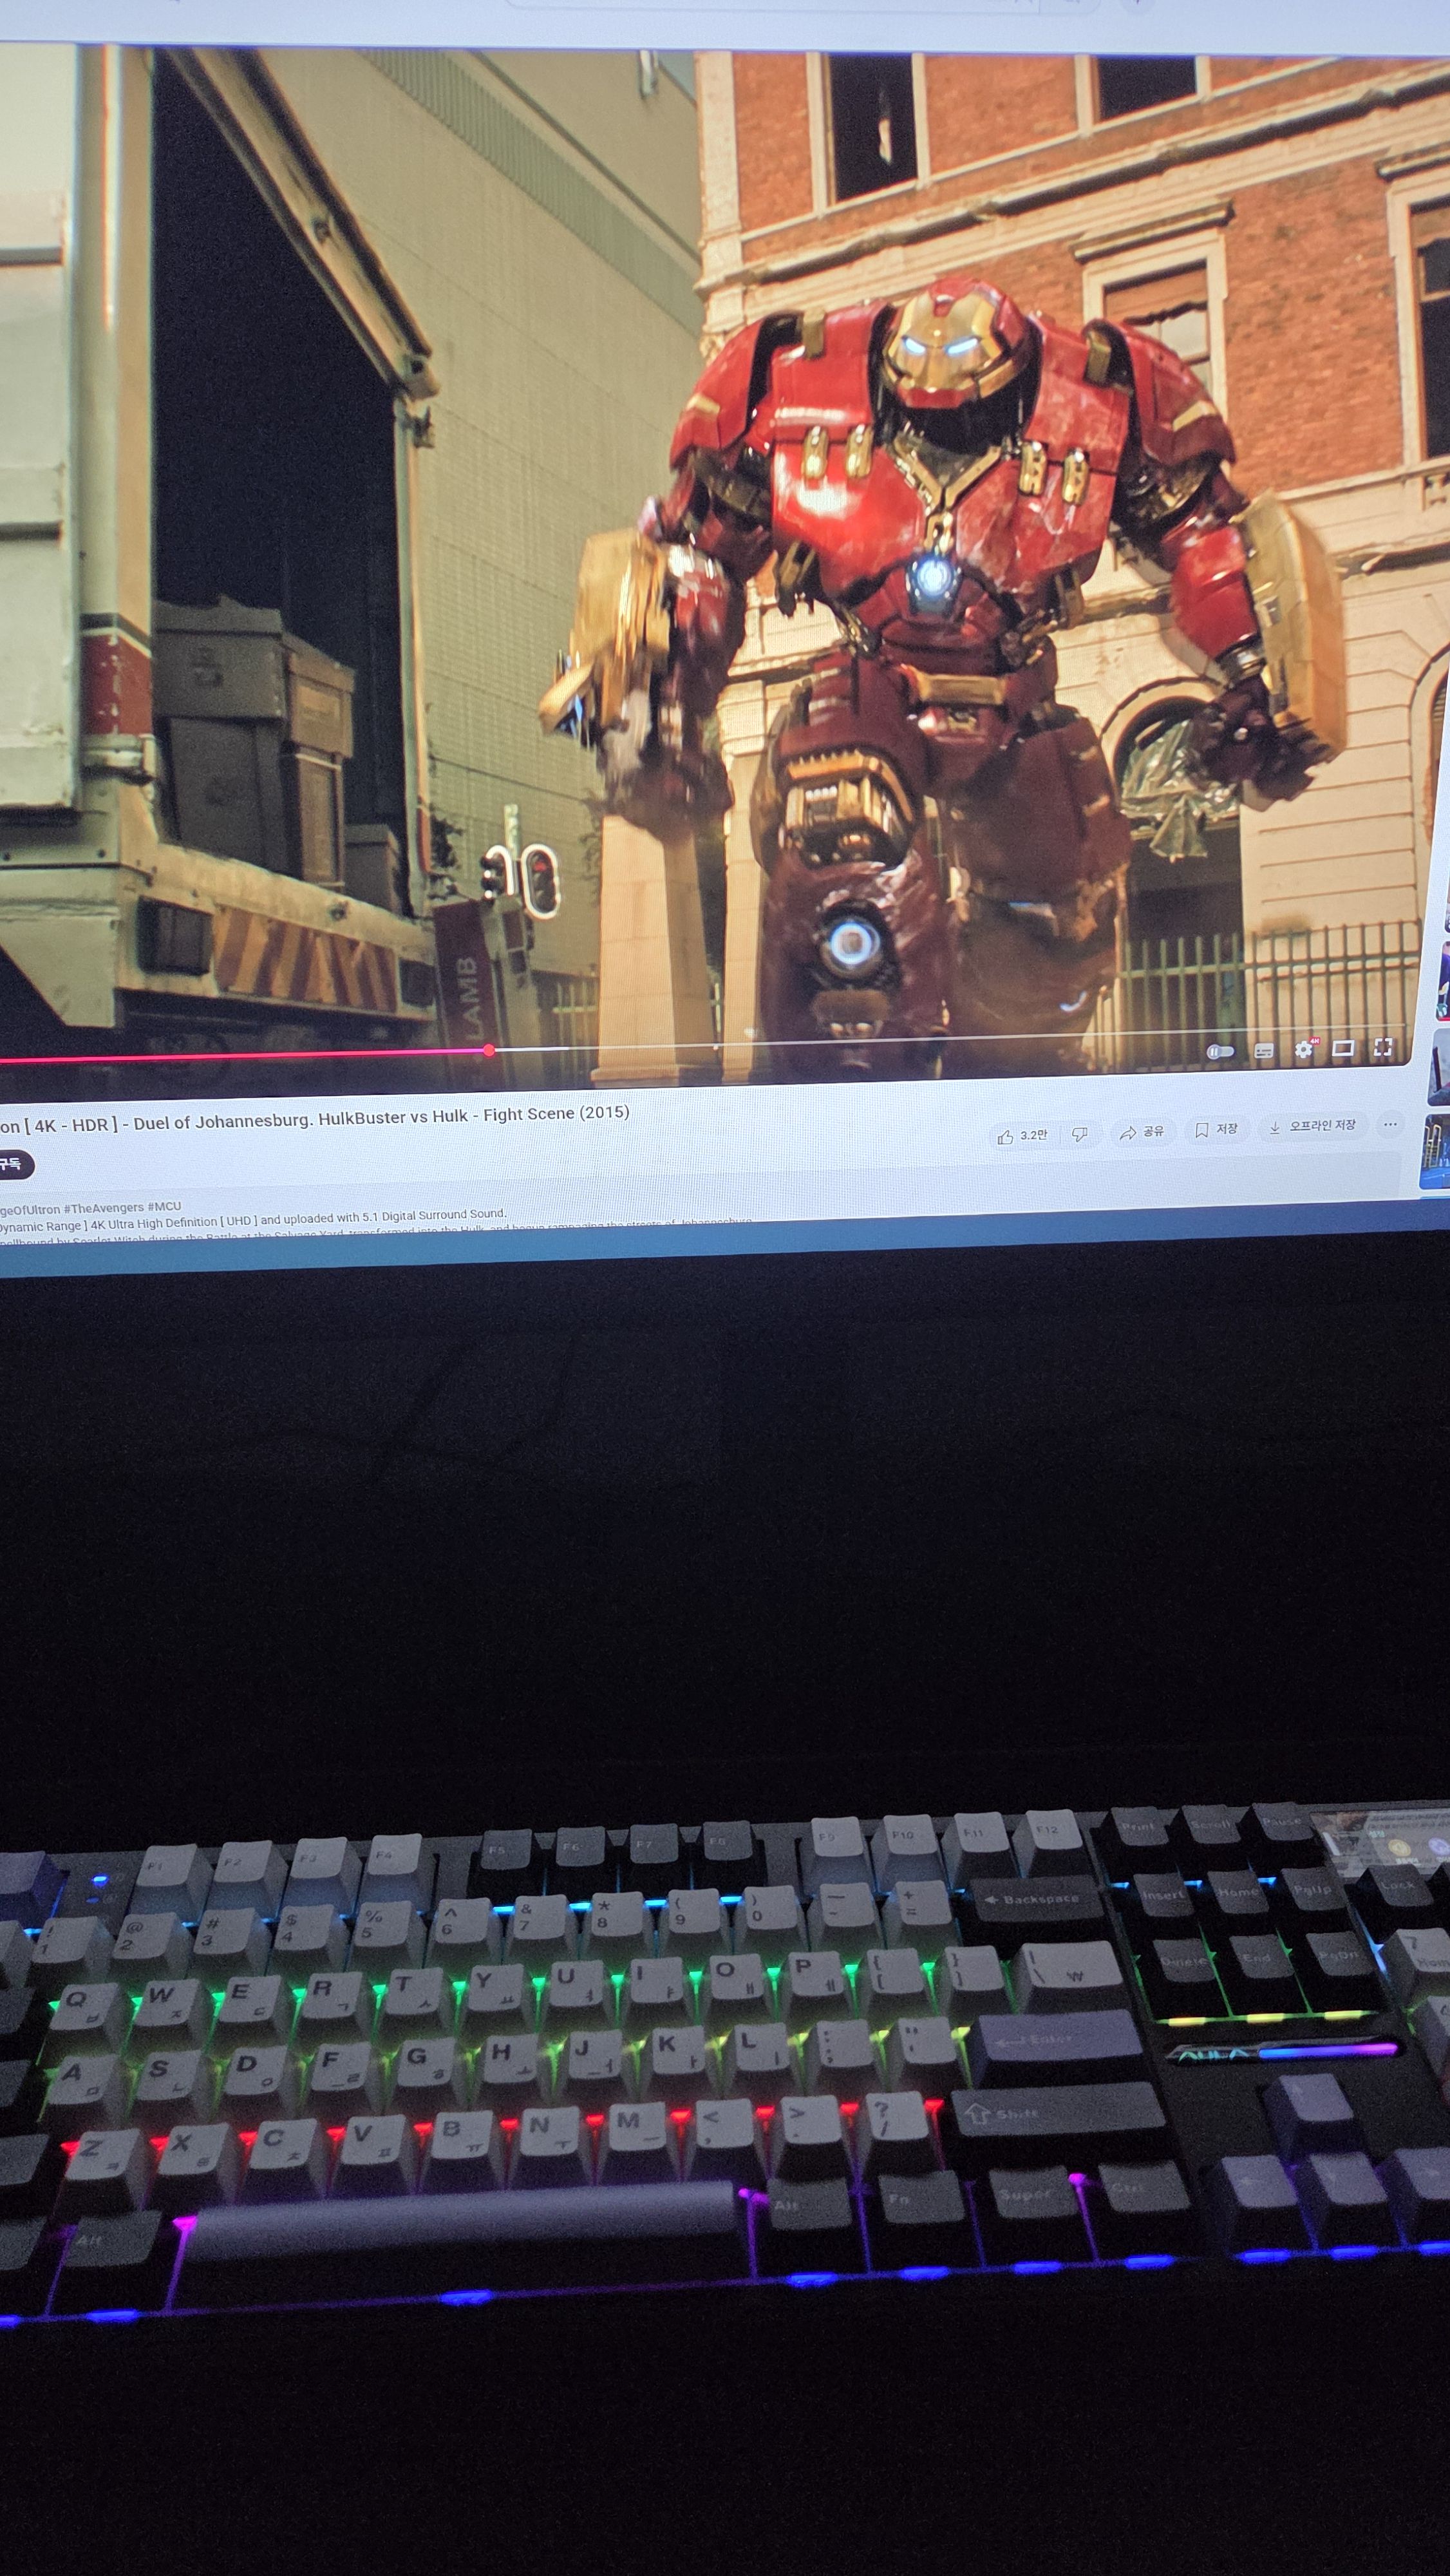Open the #TheAvengers hashtag link
Viewport: 1450px width, 2576px height.
(x=104, y=1208)
